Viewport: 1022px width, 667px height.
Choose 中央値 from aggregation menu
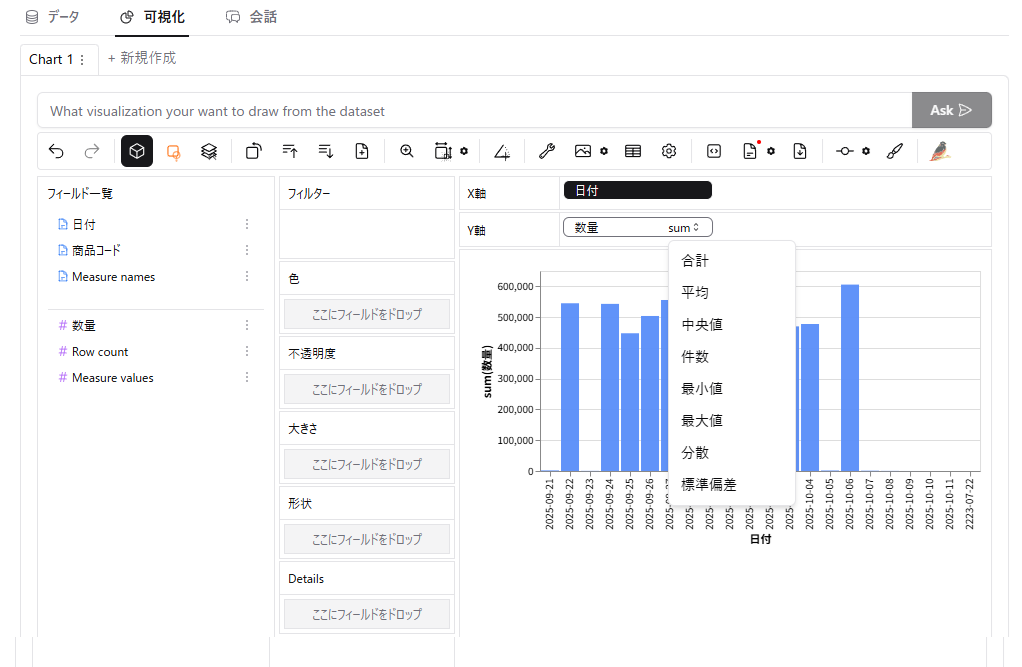pos(732,325)
